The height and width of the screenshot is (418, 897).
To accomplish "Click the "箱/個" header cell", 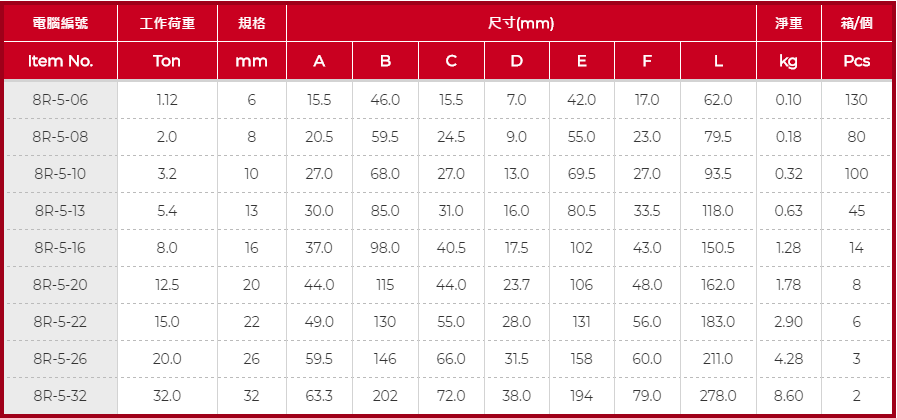I will point(856,23).
